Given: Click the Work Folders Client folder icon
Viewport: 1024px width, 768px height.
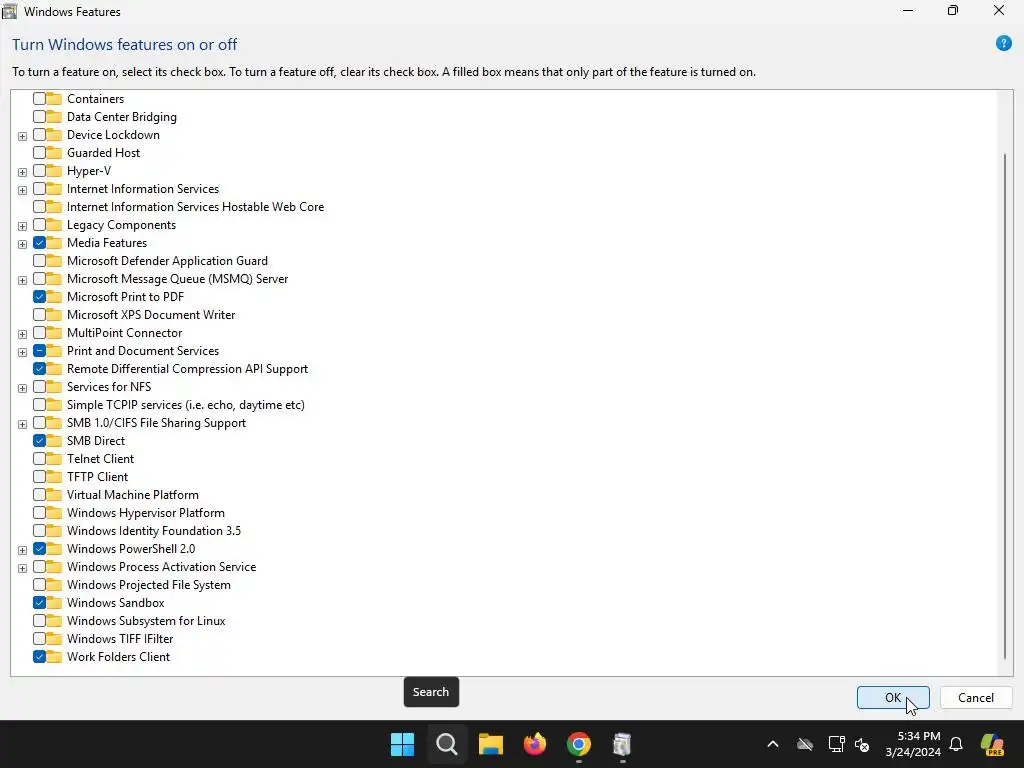Looking at the screenshot, I should point(54,656).
